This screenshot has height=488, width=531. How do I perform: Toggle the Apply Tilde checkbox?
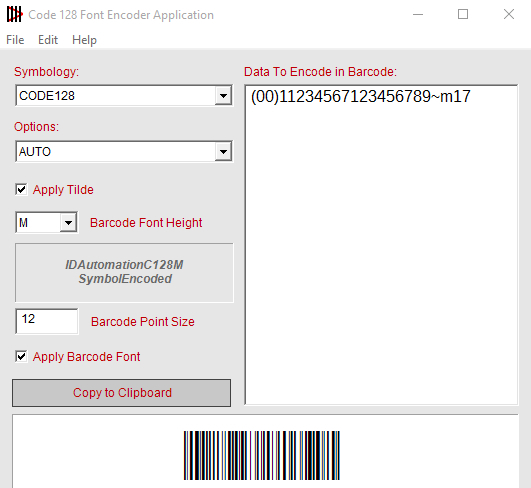(x=21, y=189)
